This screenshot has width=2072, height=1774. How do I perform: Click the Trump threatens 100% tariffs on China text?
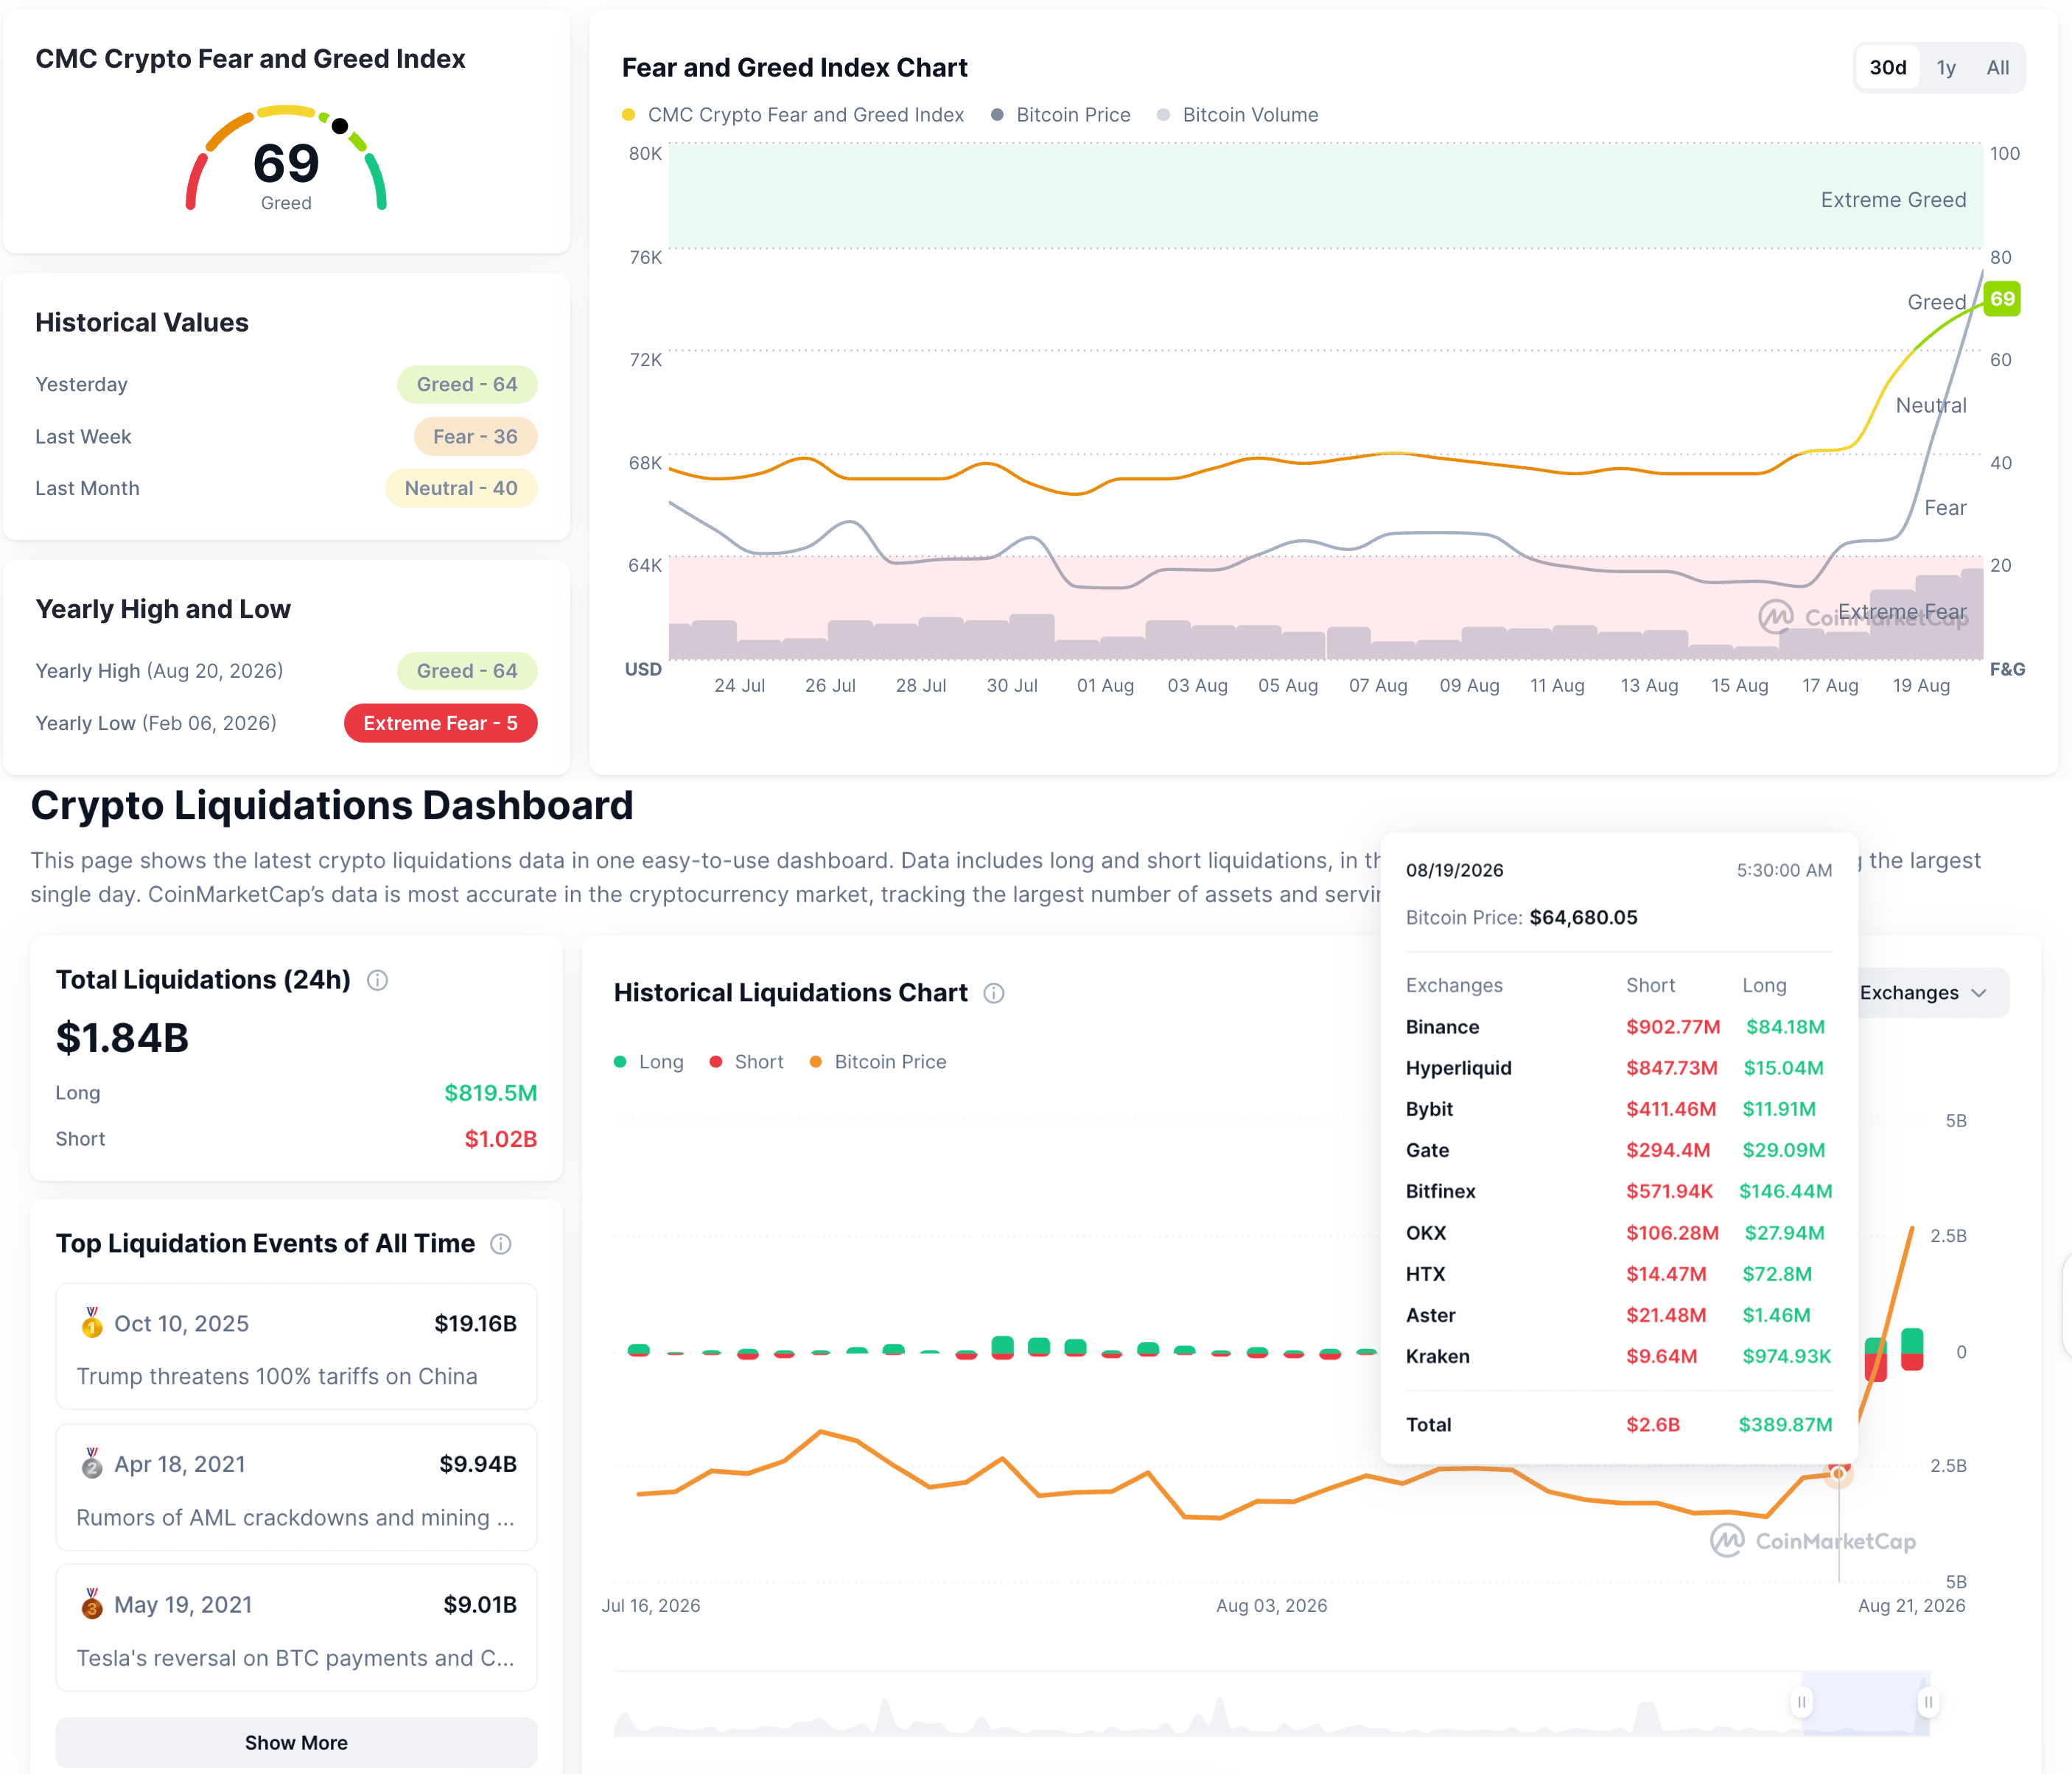(x=277, y=1377)
